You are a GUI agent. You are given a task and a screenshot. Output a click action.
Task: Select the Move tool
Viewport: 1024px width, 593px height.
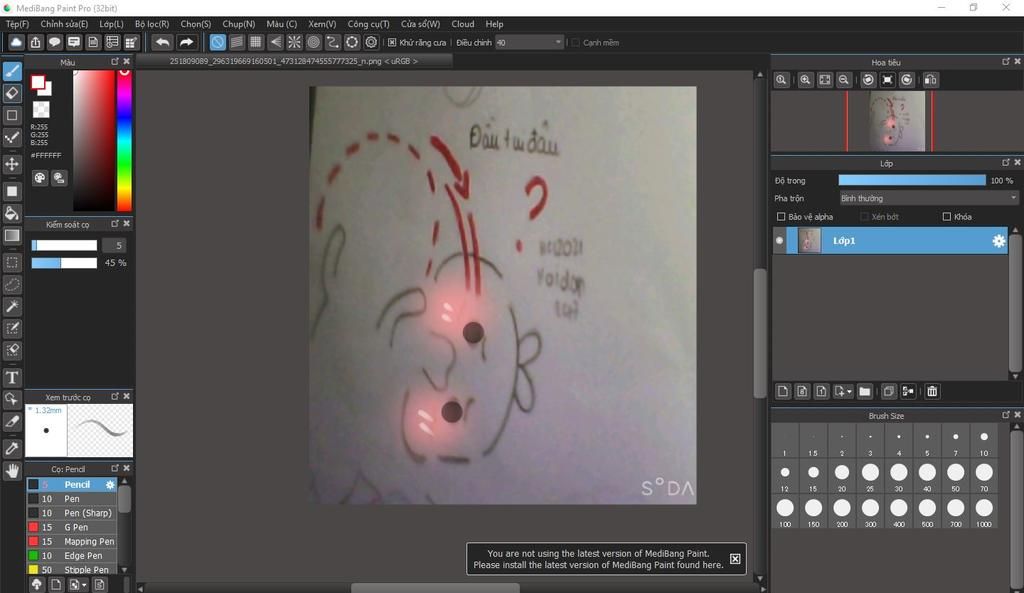pyautogui.click(x=12, y=164)
